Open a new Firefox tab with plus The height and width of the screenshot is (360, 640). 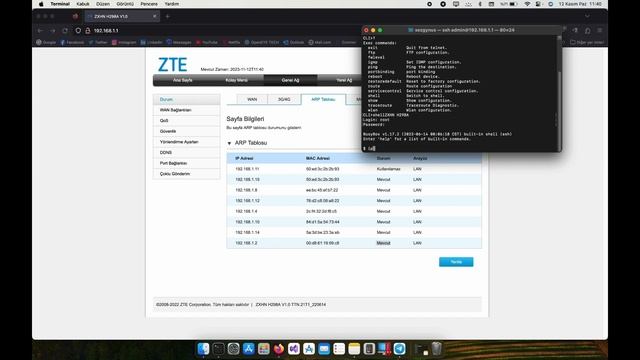point(167,16)
